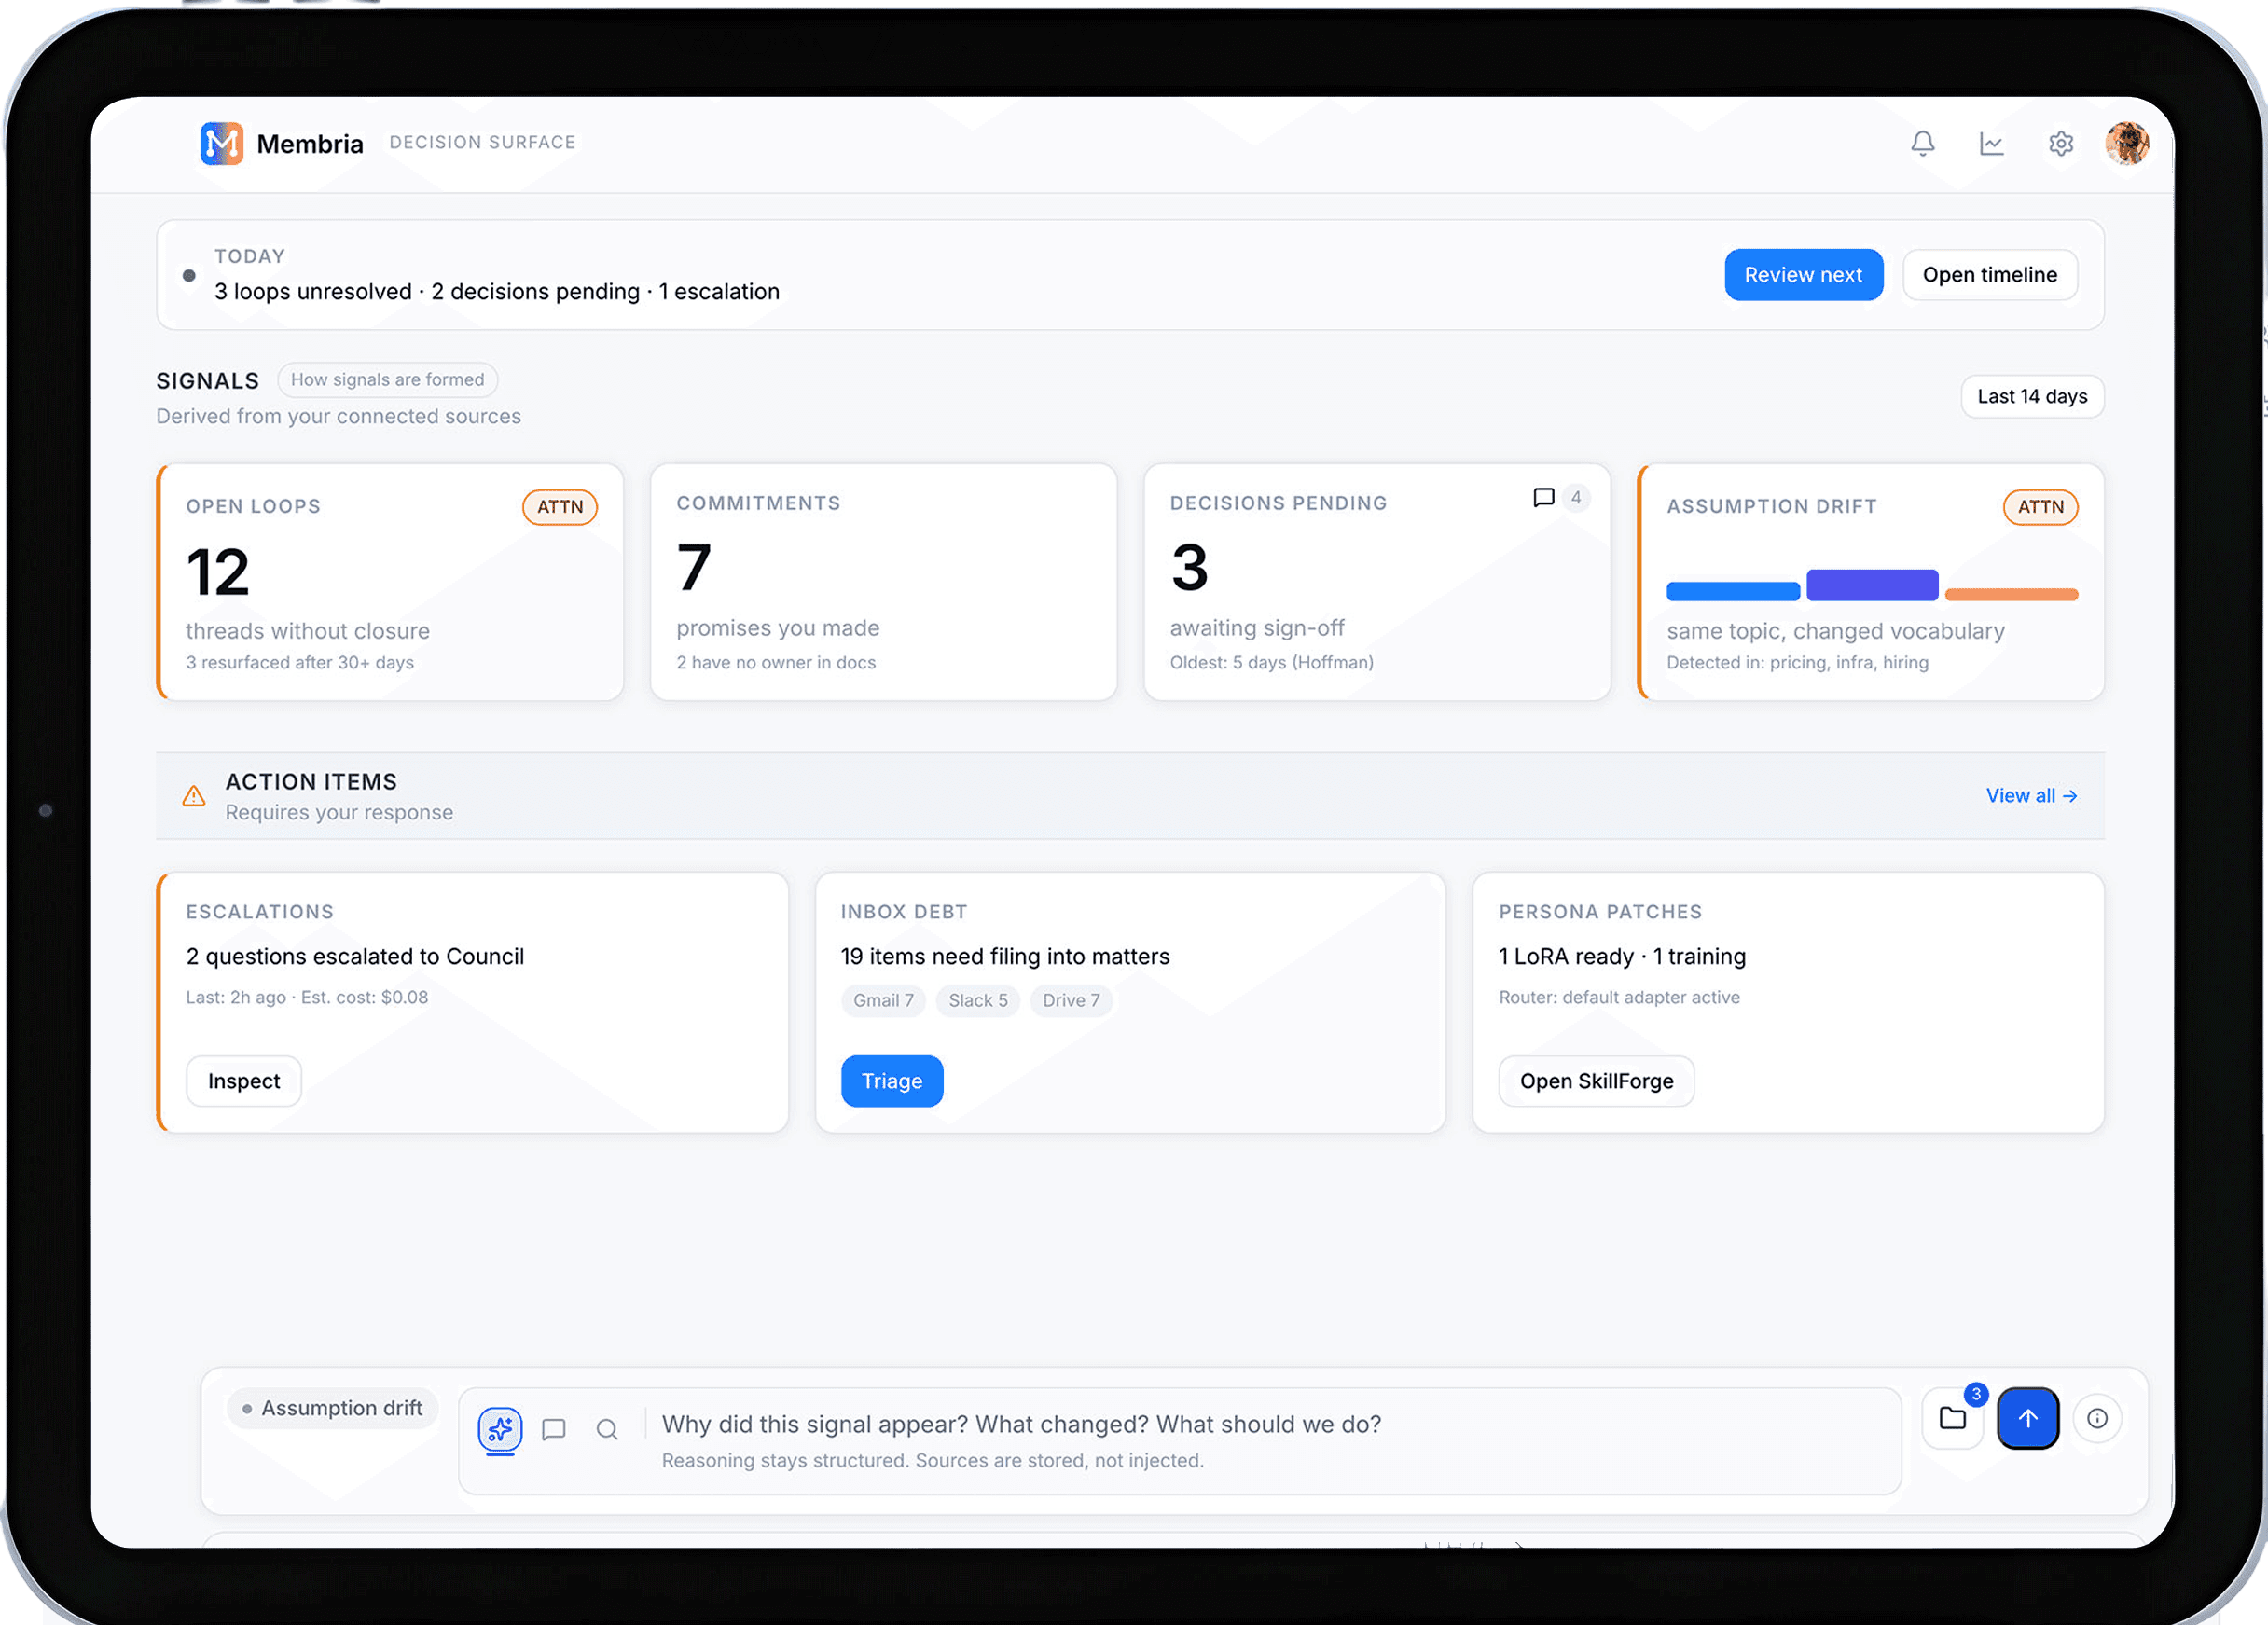Expand 'How signals are formed'
This screenshot has width=2268, height=1625.
(x=388, y=380)
